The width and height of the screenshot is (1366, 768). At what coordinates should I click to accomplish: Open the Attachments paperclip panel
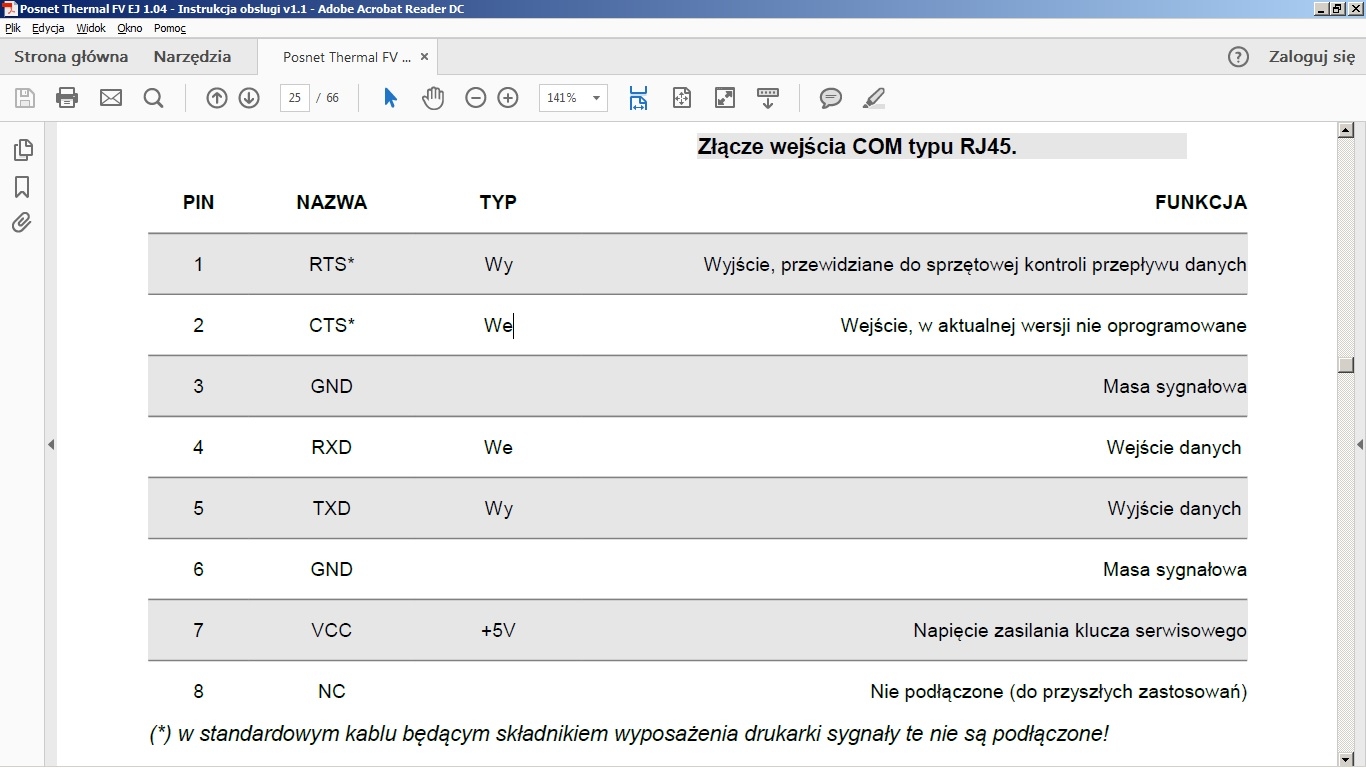coord(22,223)
